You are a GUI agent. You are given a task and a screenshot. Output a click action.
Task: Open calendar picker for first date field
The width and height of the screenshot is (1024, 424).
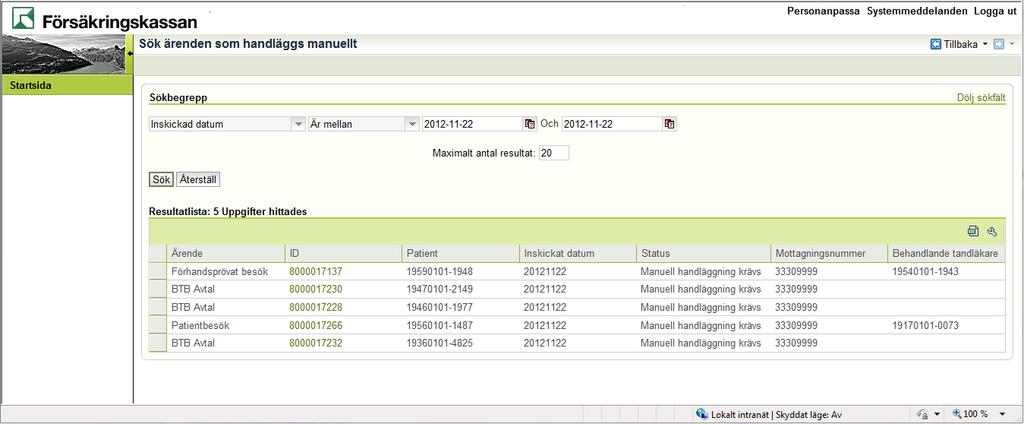(529, 123)
